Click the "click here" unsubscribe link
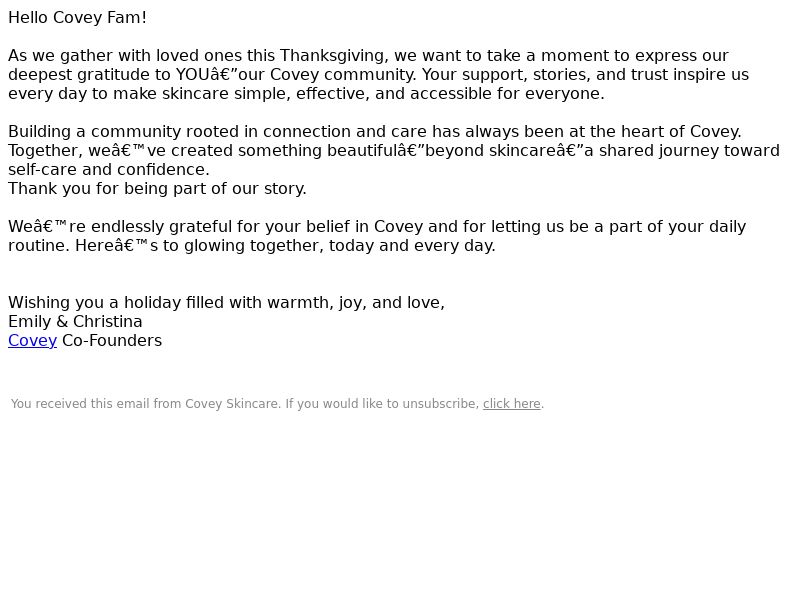Viewport: 800px width, 600px height. [x=511, y=404]
